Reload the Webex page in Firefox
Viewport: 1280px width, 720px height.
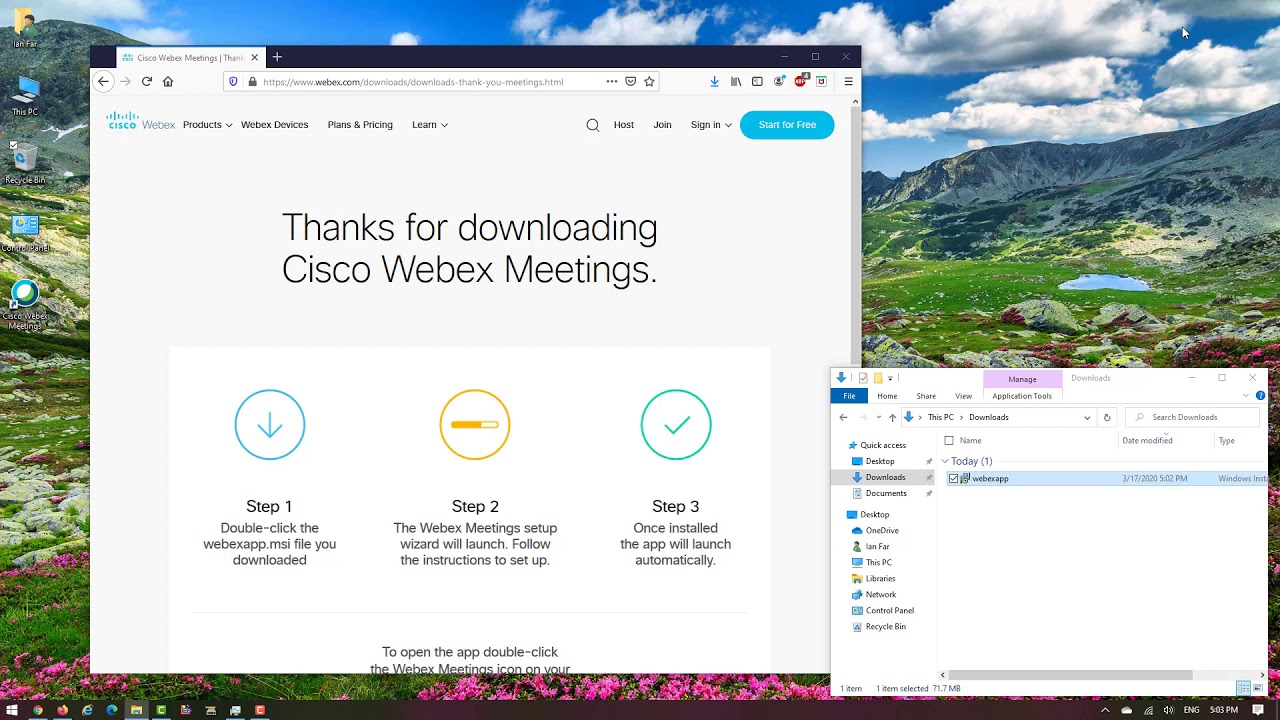[x=147, y=82]
